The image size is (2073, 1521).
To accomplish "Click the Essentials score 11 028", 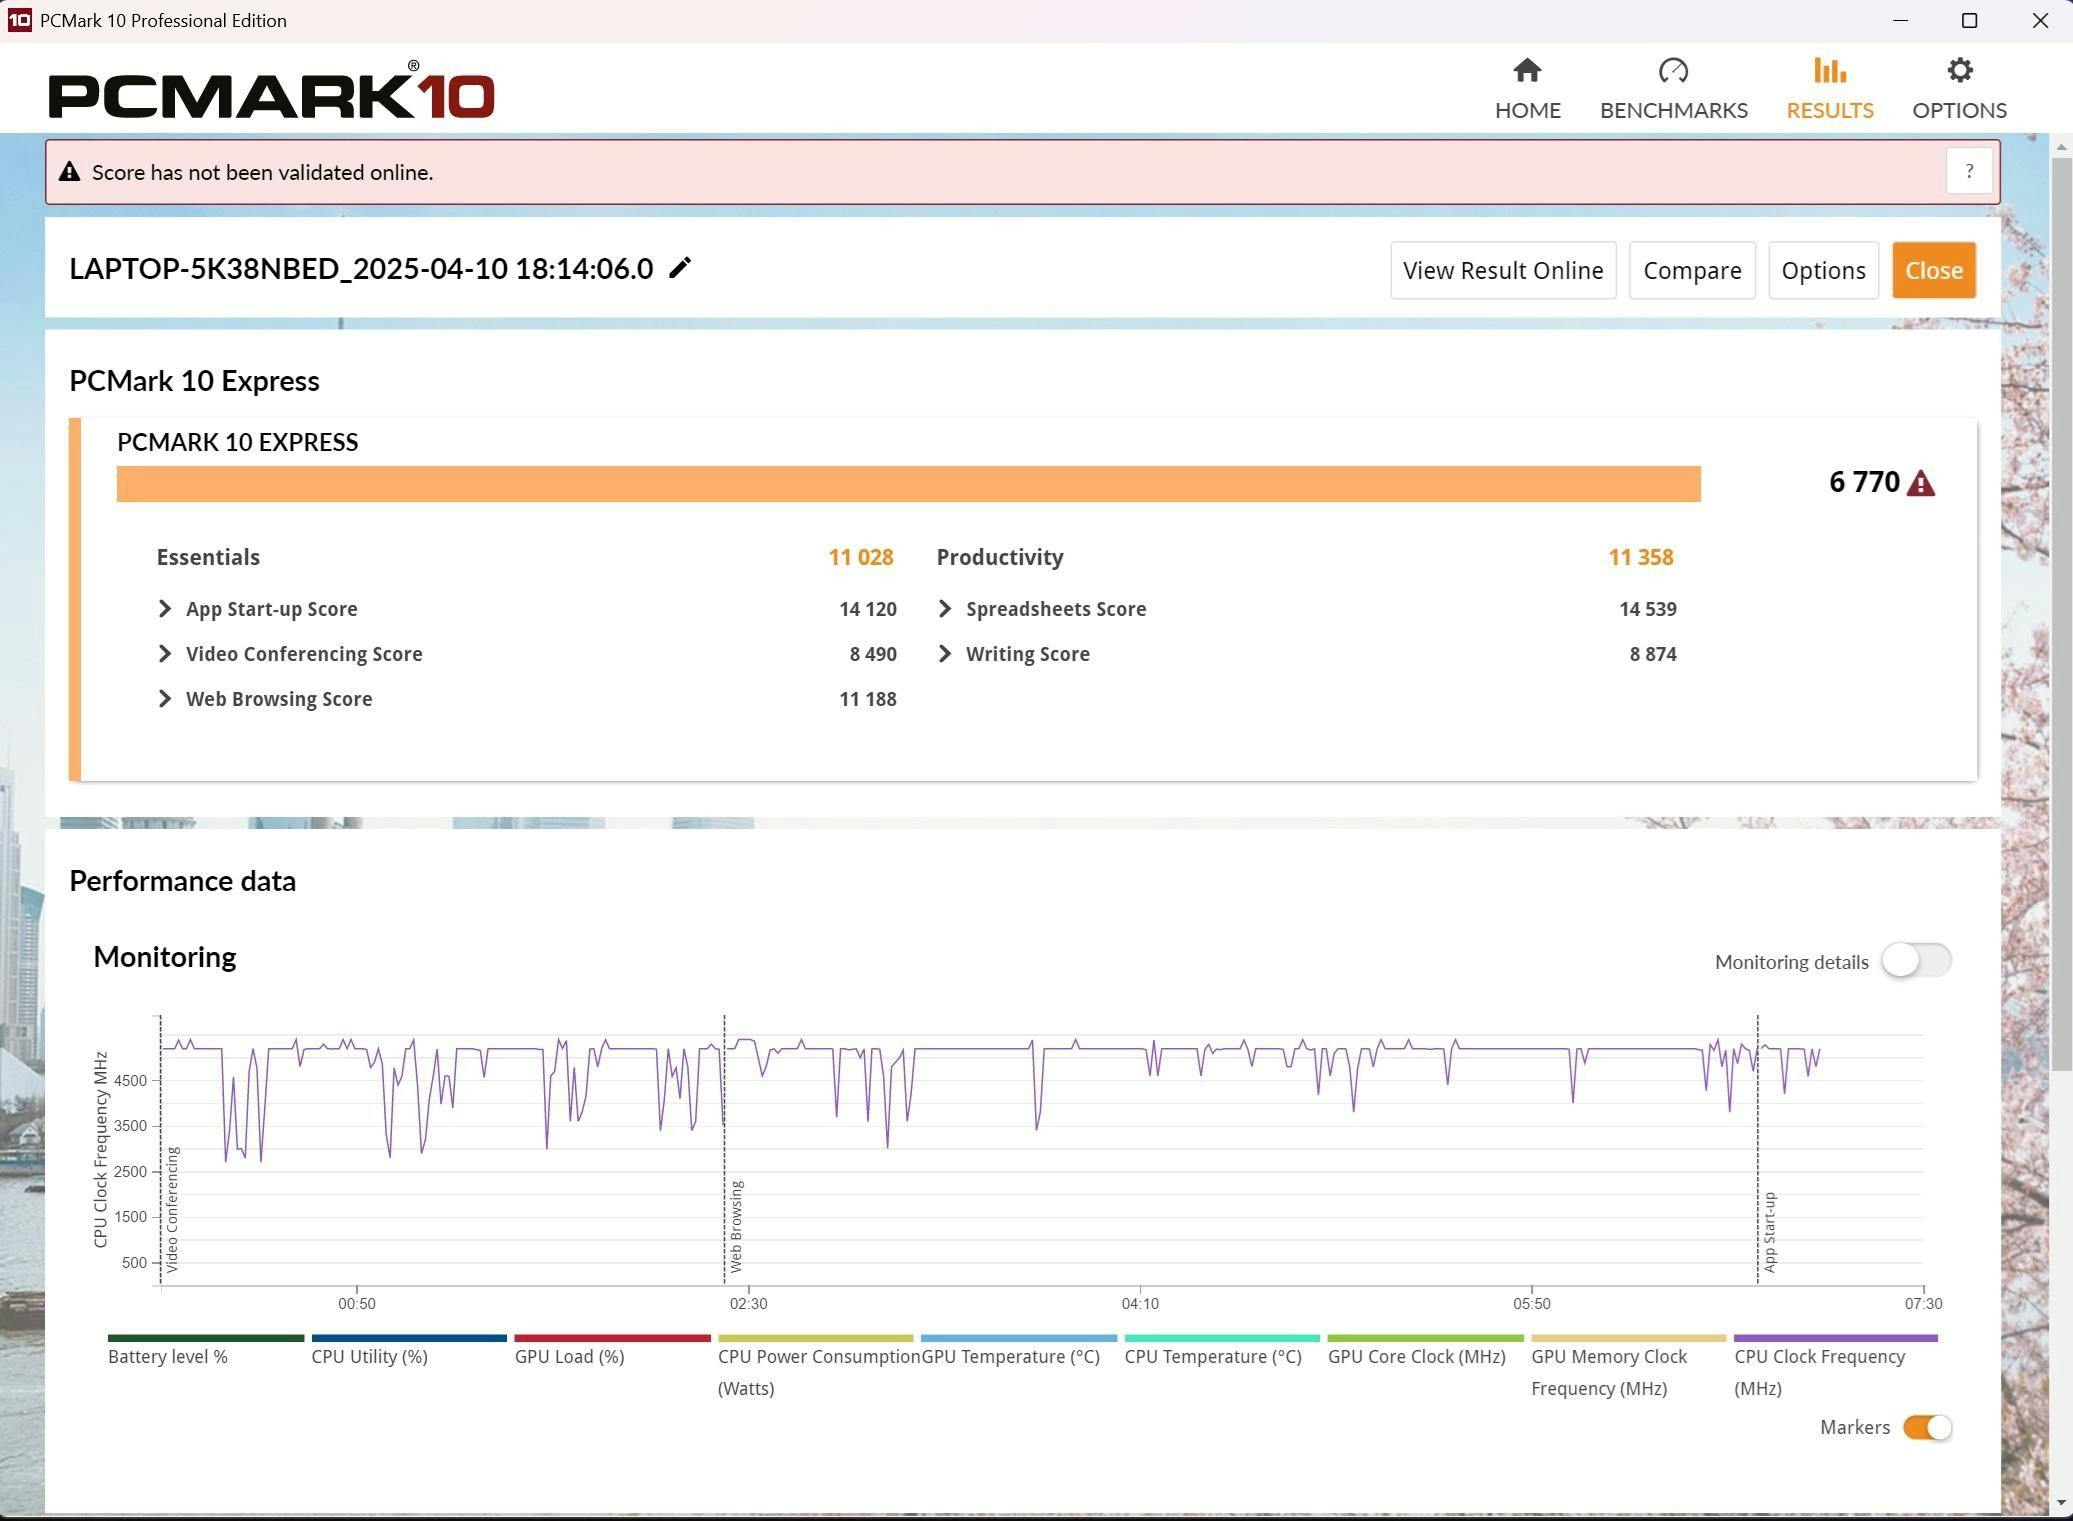I will click(860, 557).
